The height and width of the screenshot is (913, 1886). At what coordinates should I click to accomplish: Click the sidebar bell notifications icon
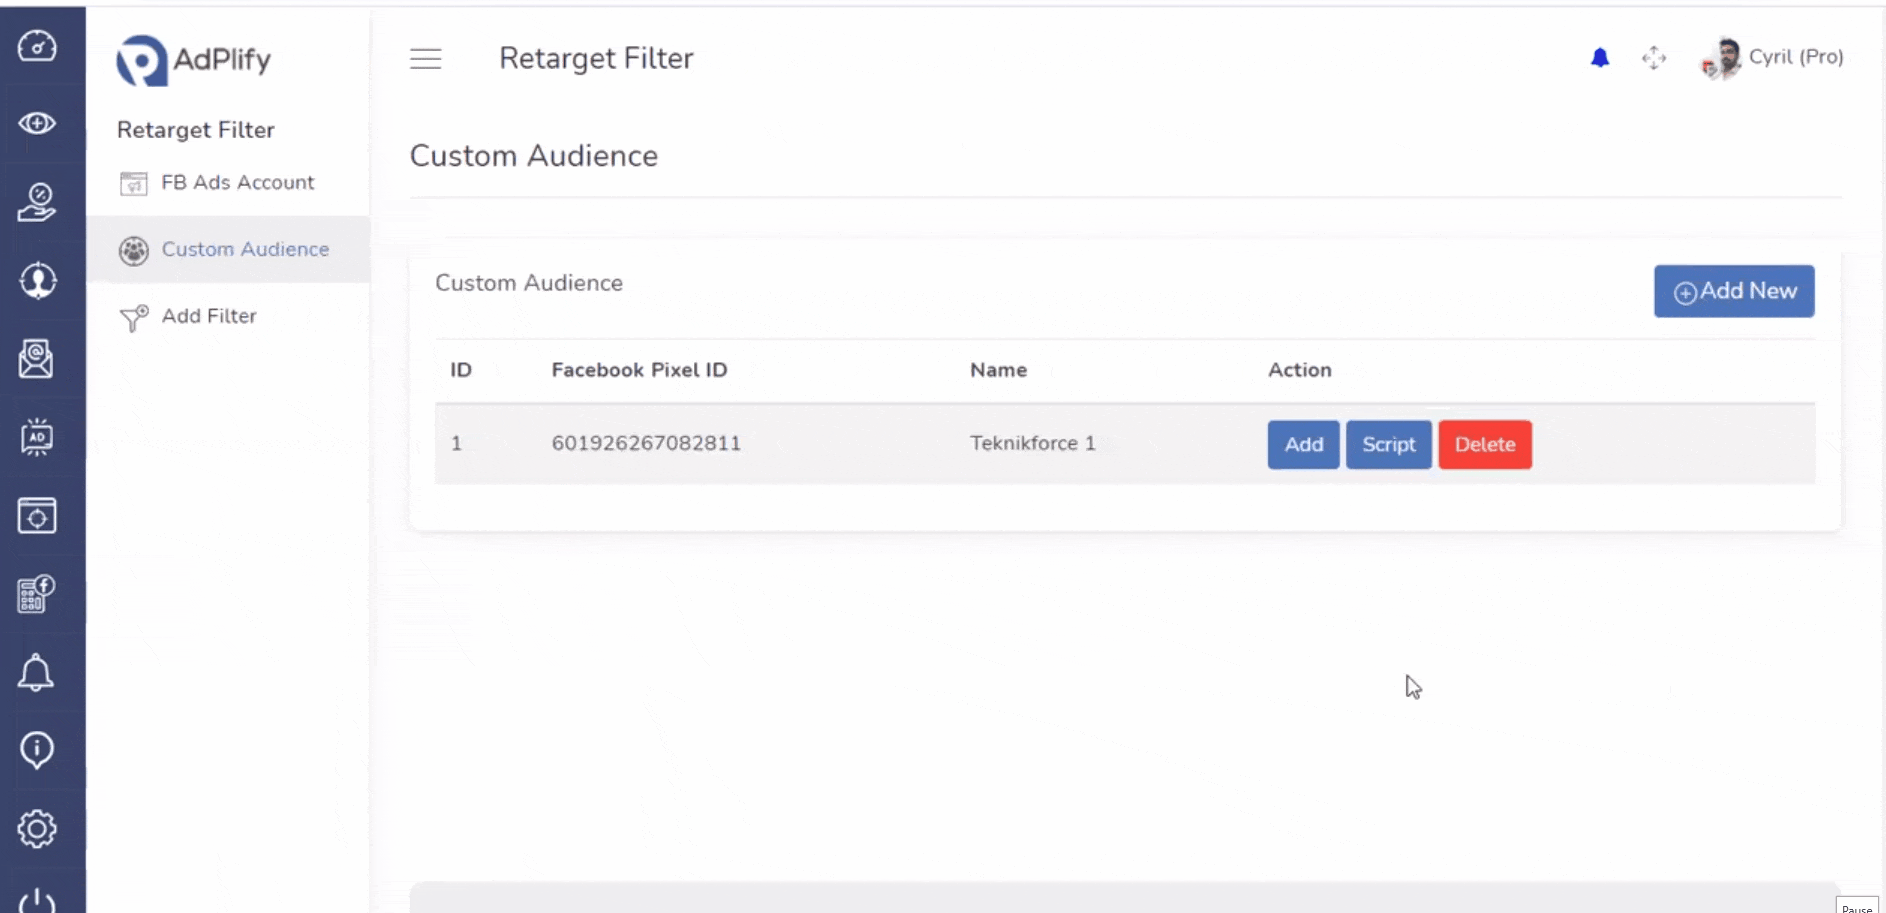click(37, 672)
